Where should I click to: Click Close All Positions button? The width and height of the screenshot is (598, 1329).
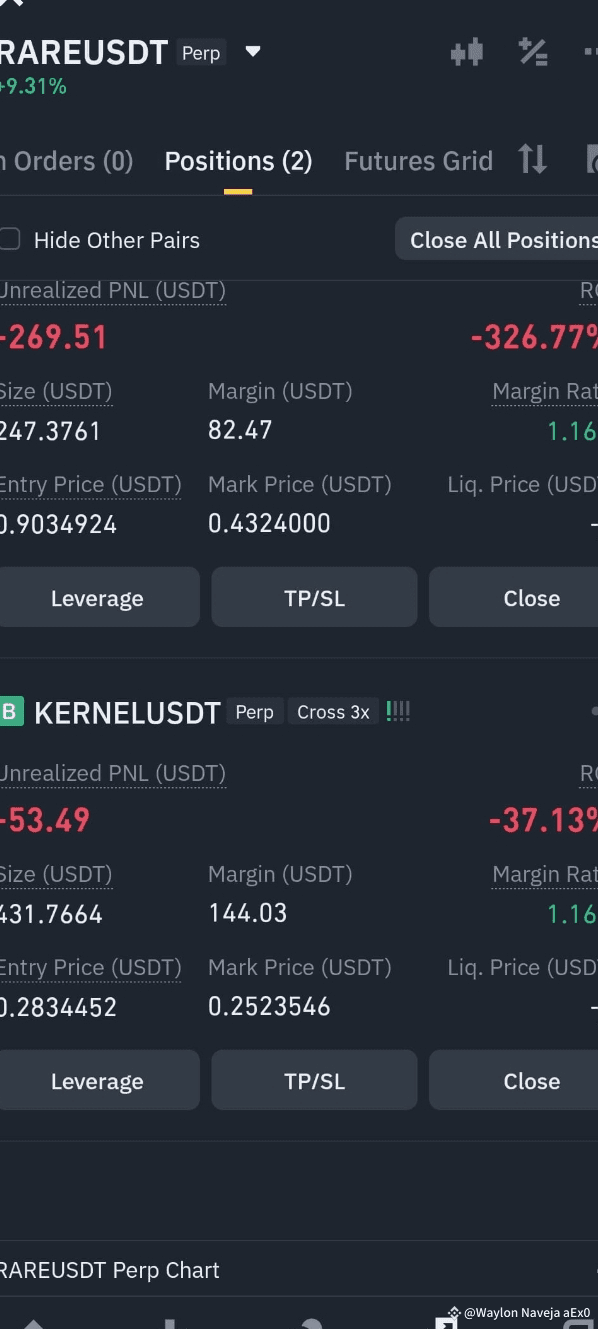(x=497, y=240)
